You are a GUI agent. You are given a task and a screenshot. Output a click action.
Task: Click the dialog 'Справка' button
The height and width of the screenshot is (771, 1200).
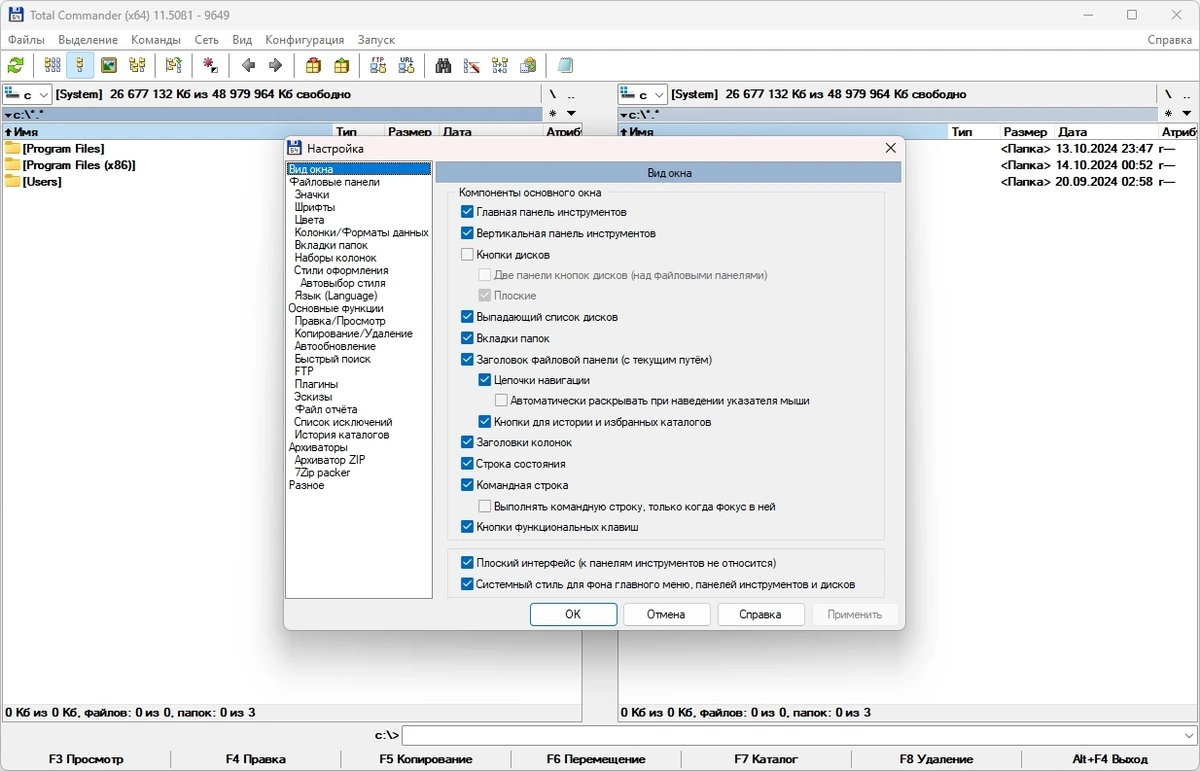[760, 614]
